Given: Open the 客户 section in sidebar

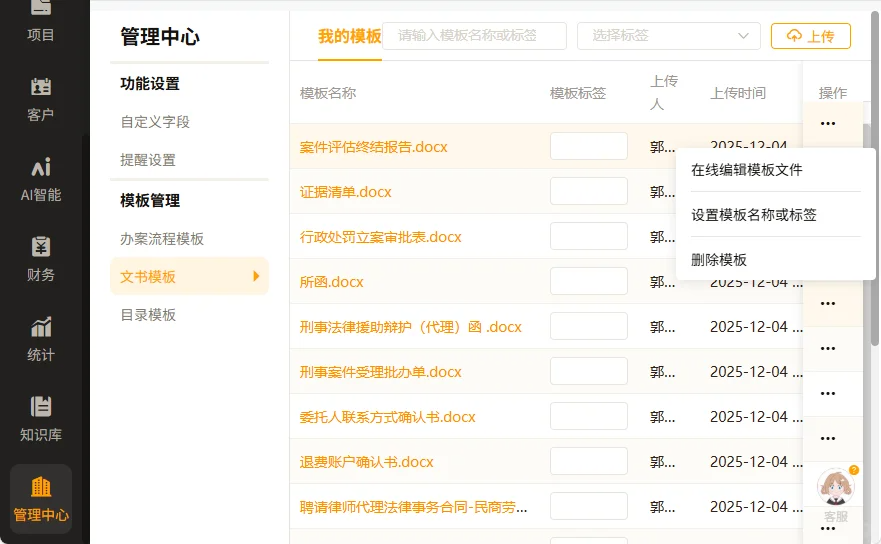Looking at the screenshot, I should (41, 99).
